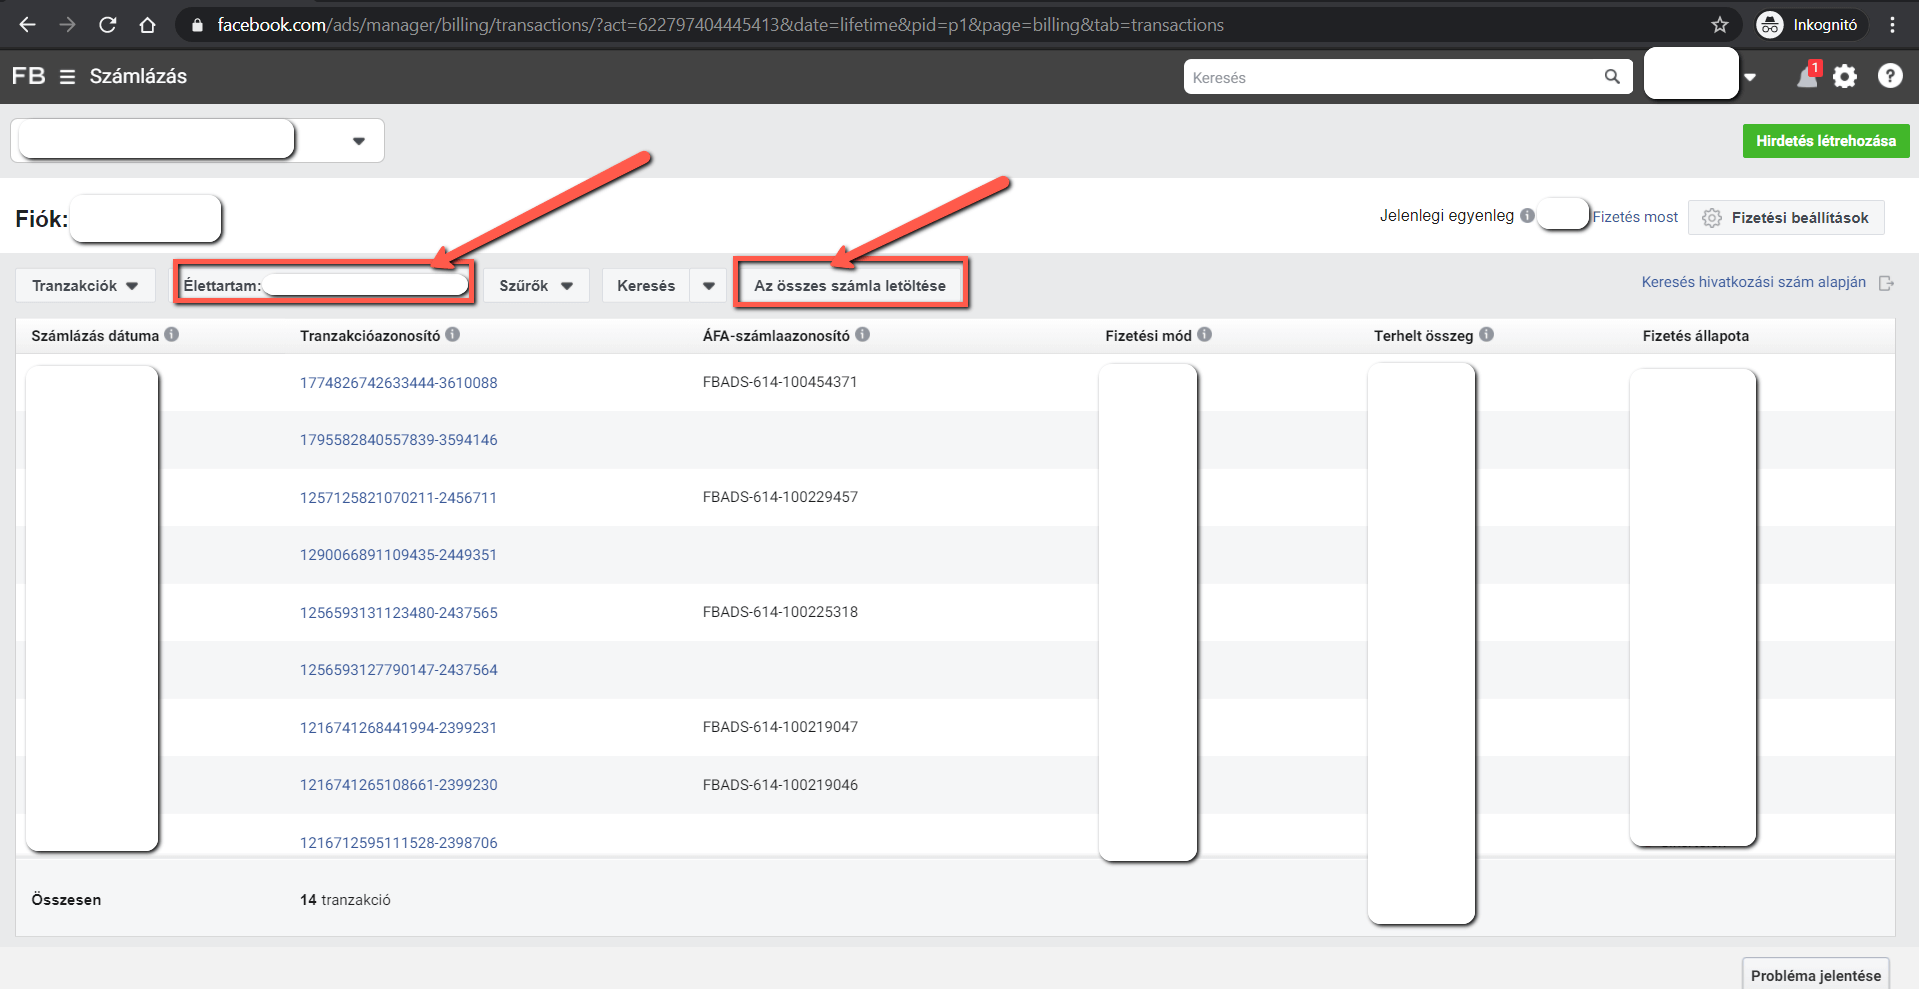Click info icon next to Terhelt összeg
This screenshot has width=1919, height=989.
pyautogui.click(x=1487, y=334)
